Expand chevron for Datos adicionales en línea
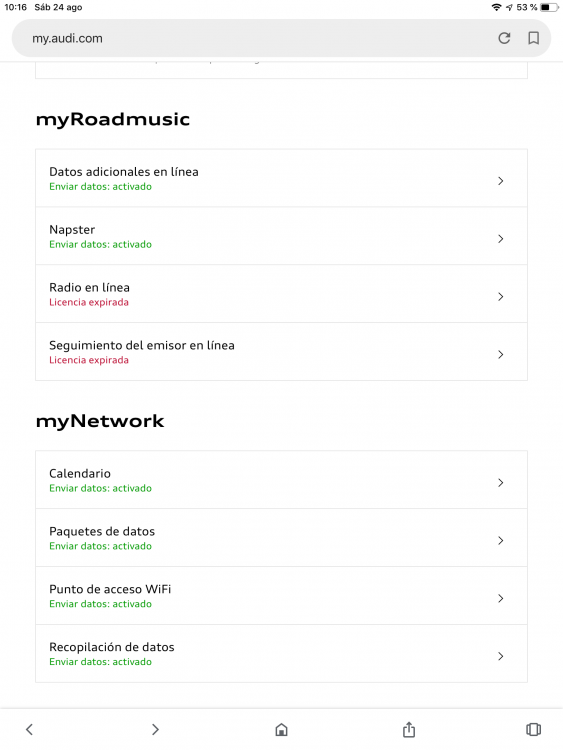The height and width of the screenshot is (750, 563). [500, 181]
